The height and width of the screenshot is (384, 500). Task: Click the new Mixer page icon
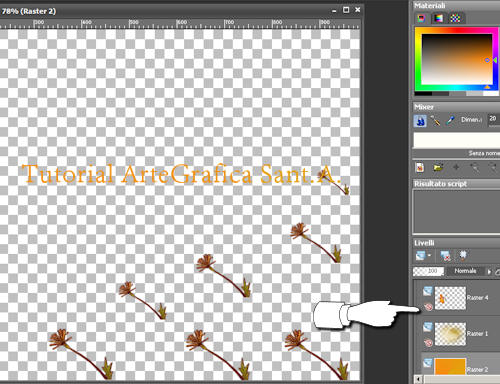pyautogui.click(x=420, y=167)
